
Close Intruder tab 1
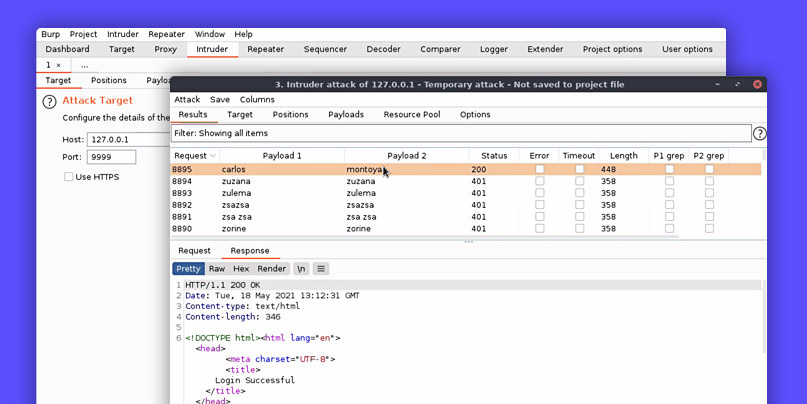(59, 65)
